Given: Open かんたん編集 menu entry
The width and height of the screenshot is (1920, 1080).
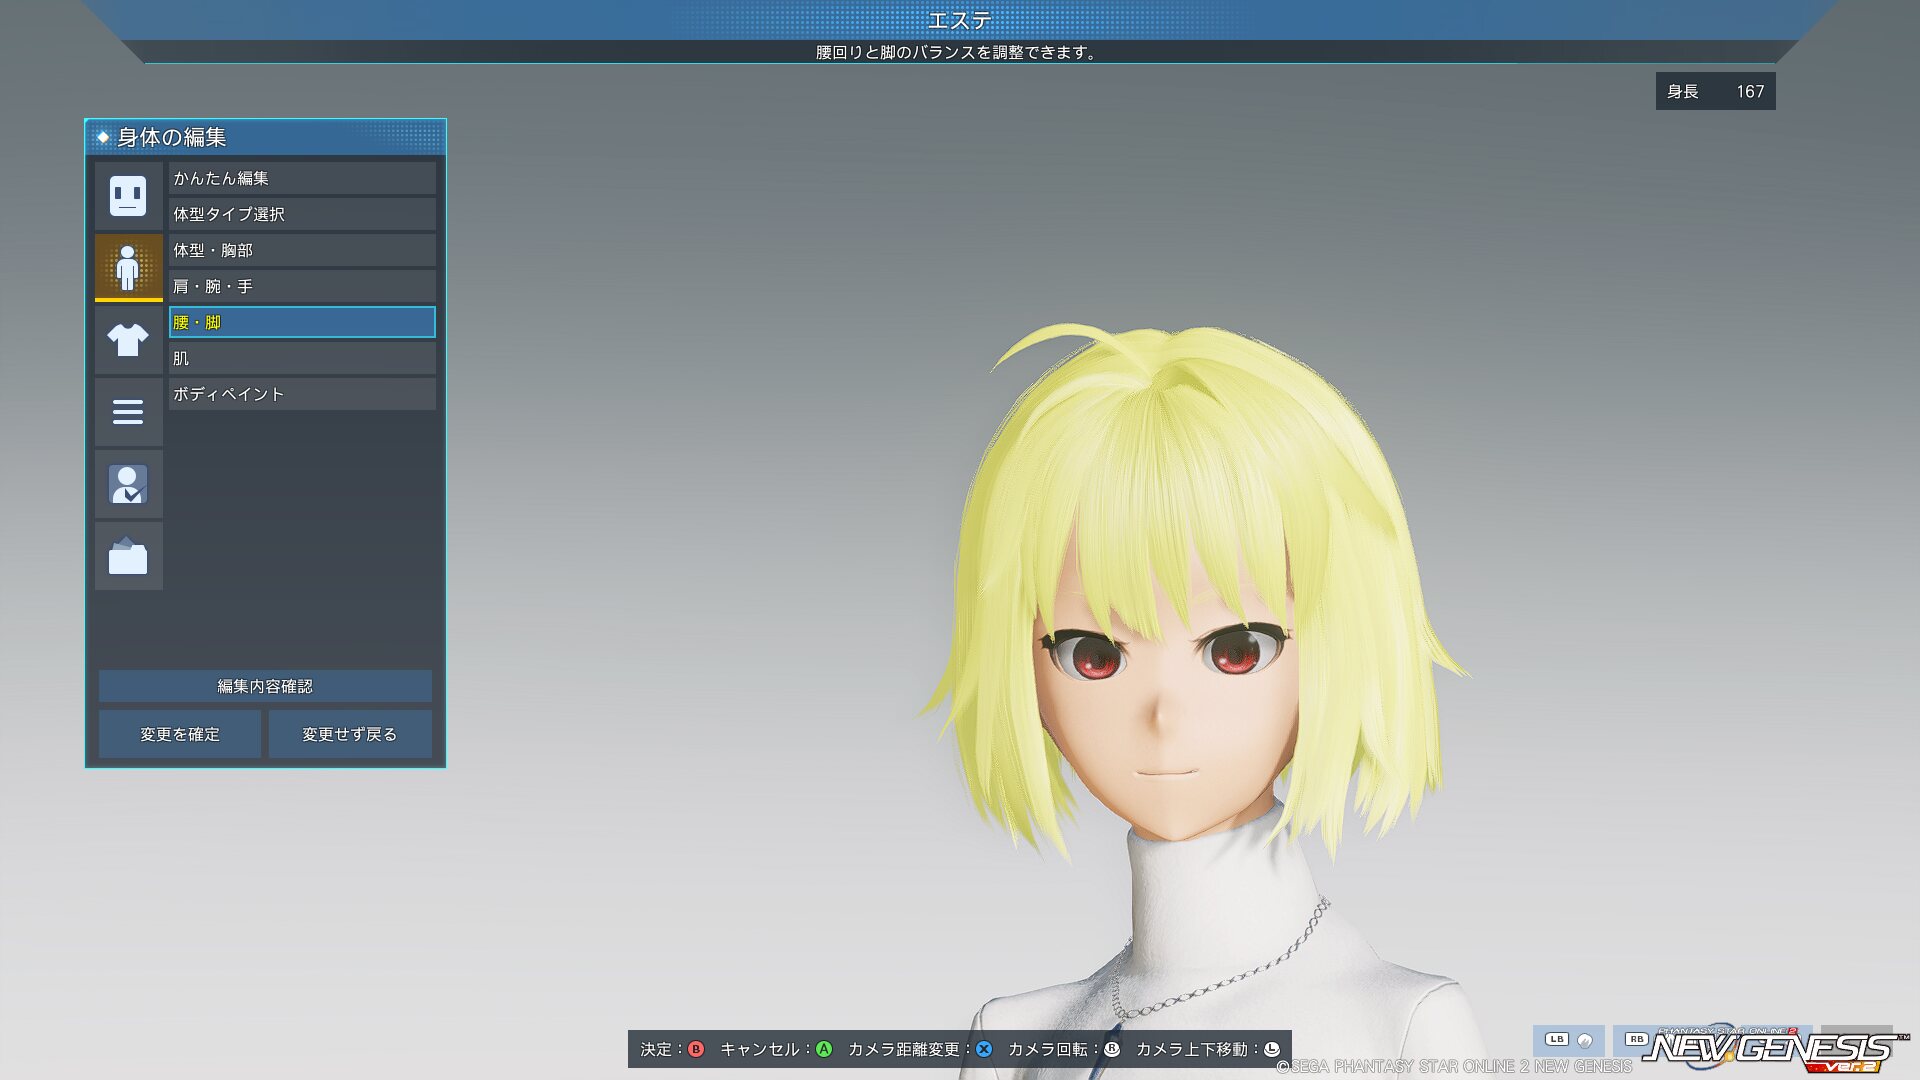Looking at the screenshot, I should [302, 178].
